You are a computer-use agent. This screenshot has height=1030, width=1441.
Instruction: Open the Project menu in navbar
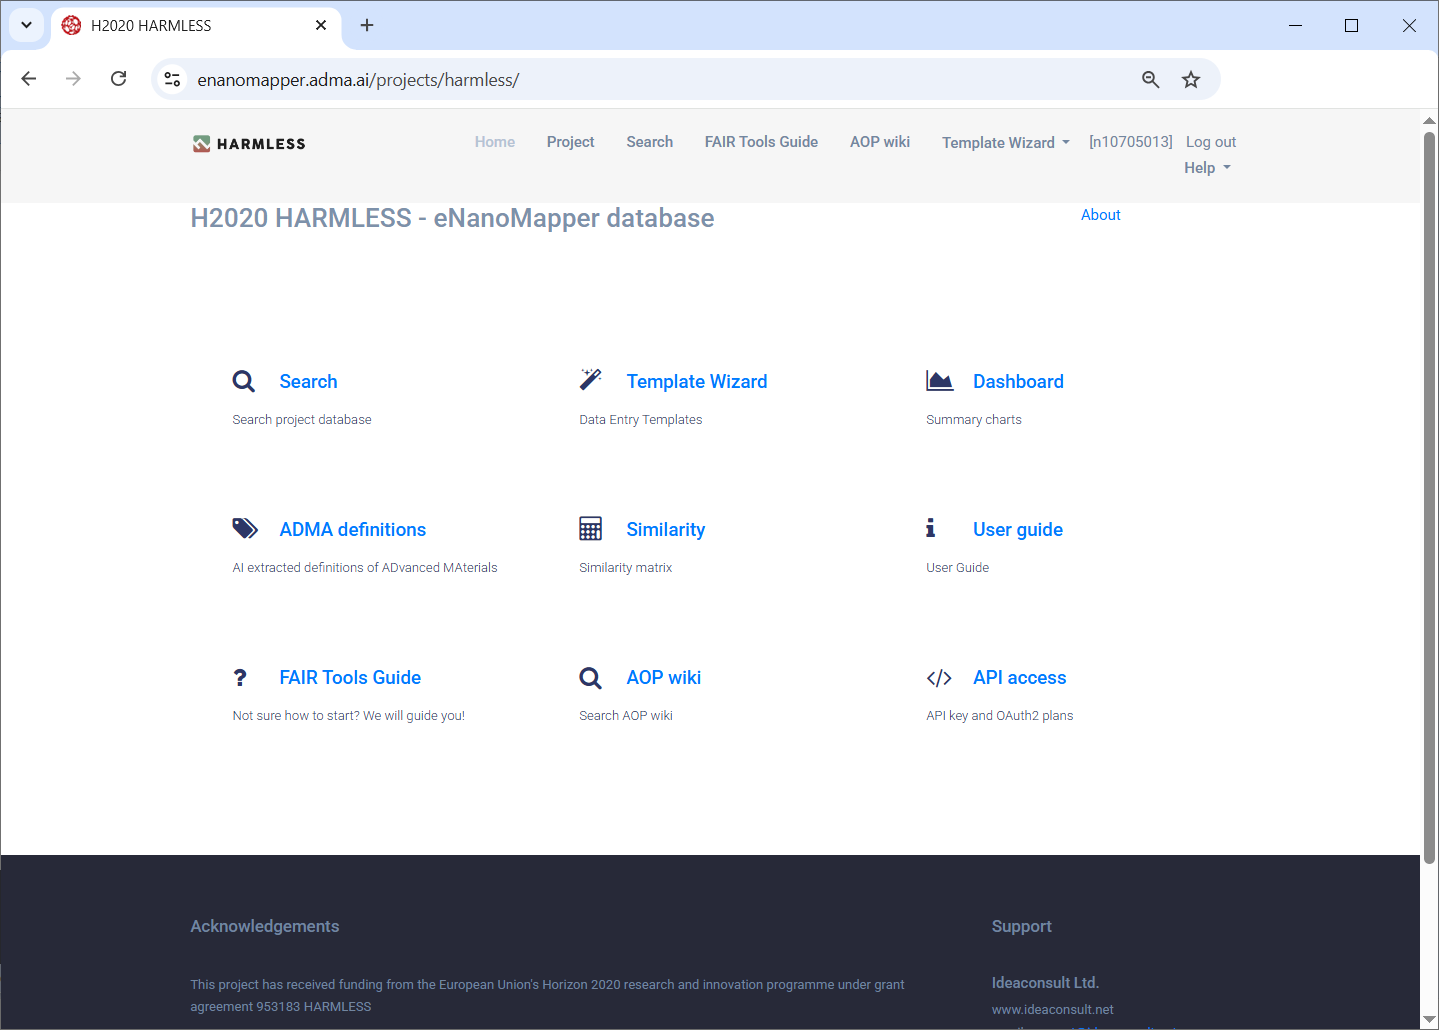570,142
